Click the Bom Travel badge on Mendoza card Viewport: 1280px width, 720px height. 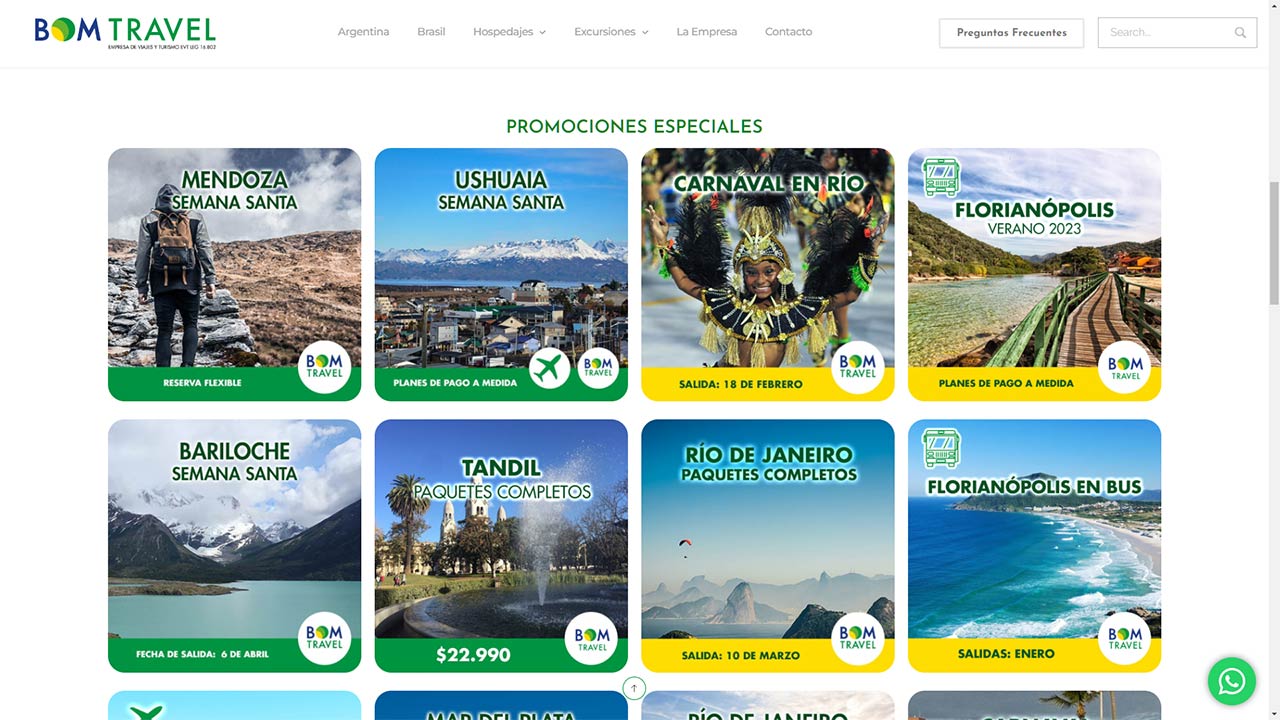(x=324, y=367)
